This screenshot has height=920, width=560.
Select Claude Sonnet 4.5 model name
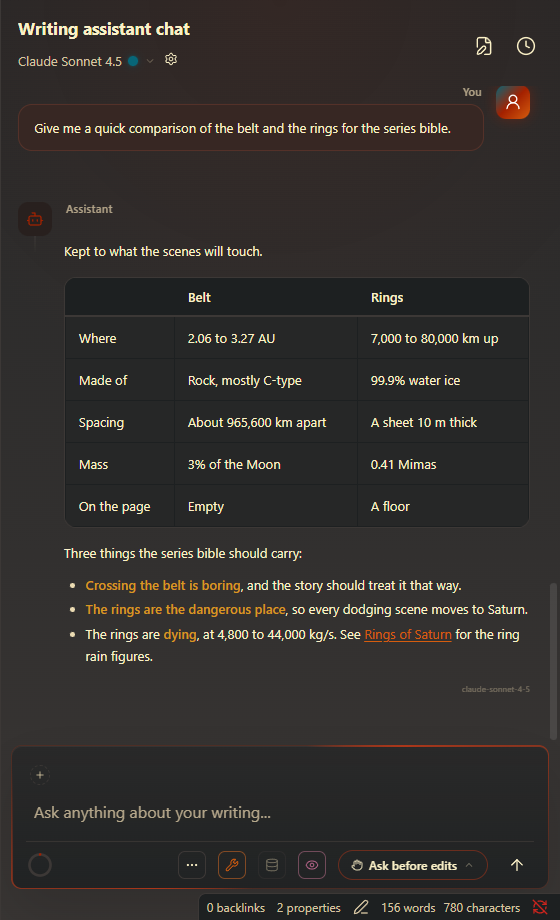click(70, 61)
